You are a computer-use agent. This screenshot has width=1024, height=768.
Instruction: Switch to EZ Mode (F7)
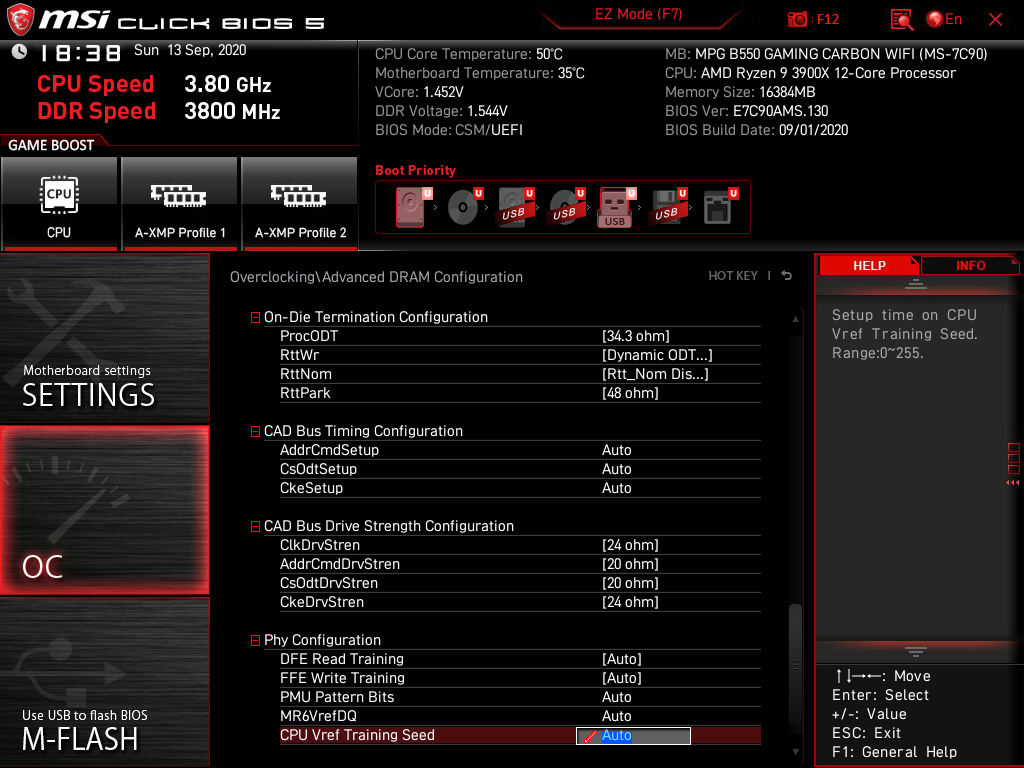[638, 15]
